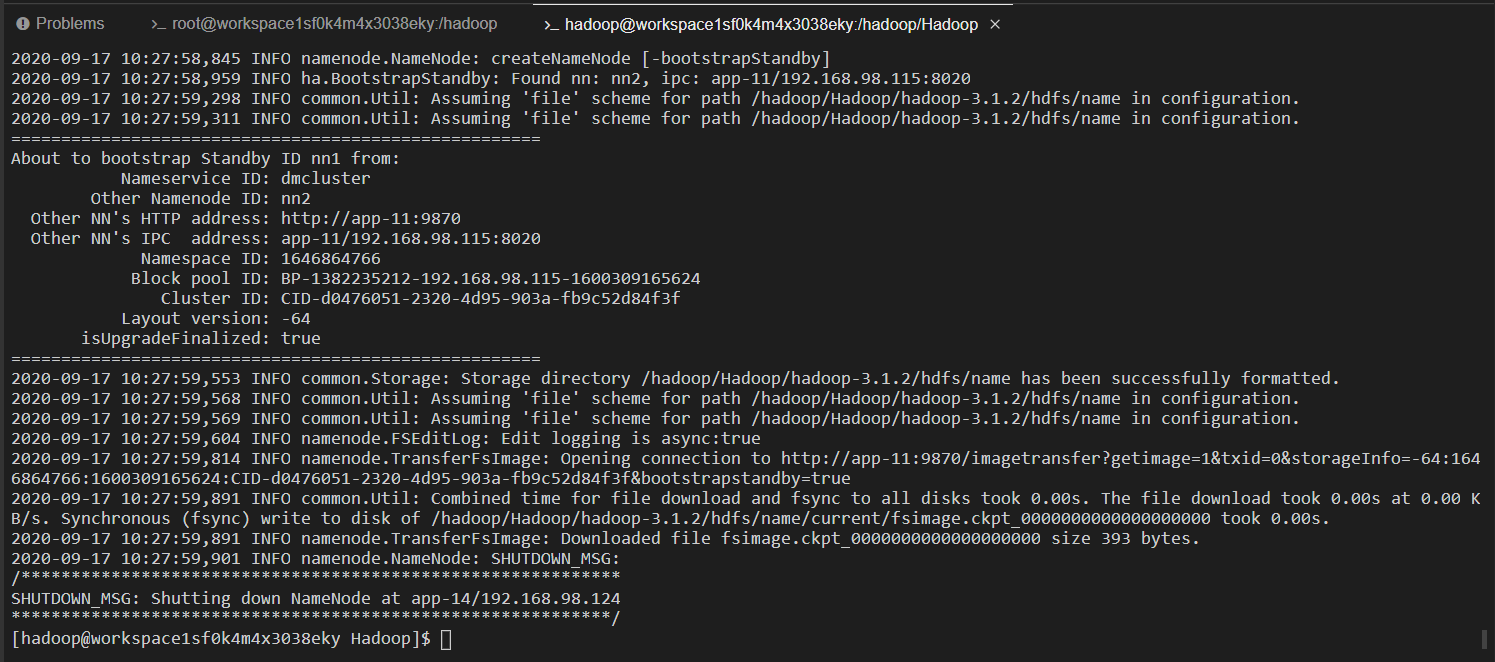This screenshot has height=662, width=1495.
Task: Open the http://app-11:9870 HTTP address link
Action: pos(371,218)
